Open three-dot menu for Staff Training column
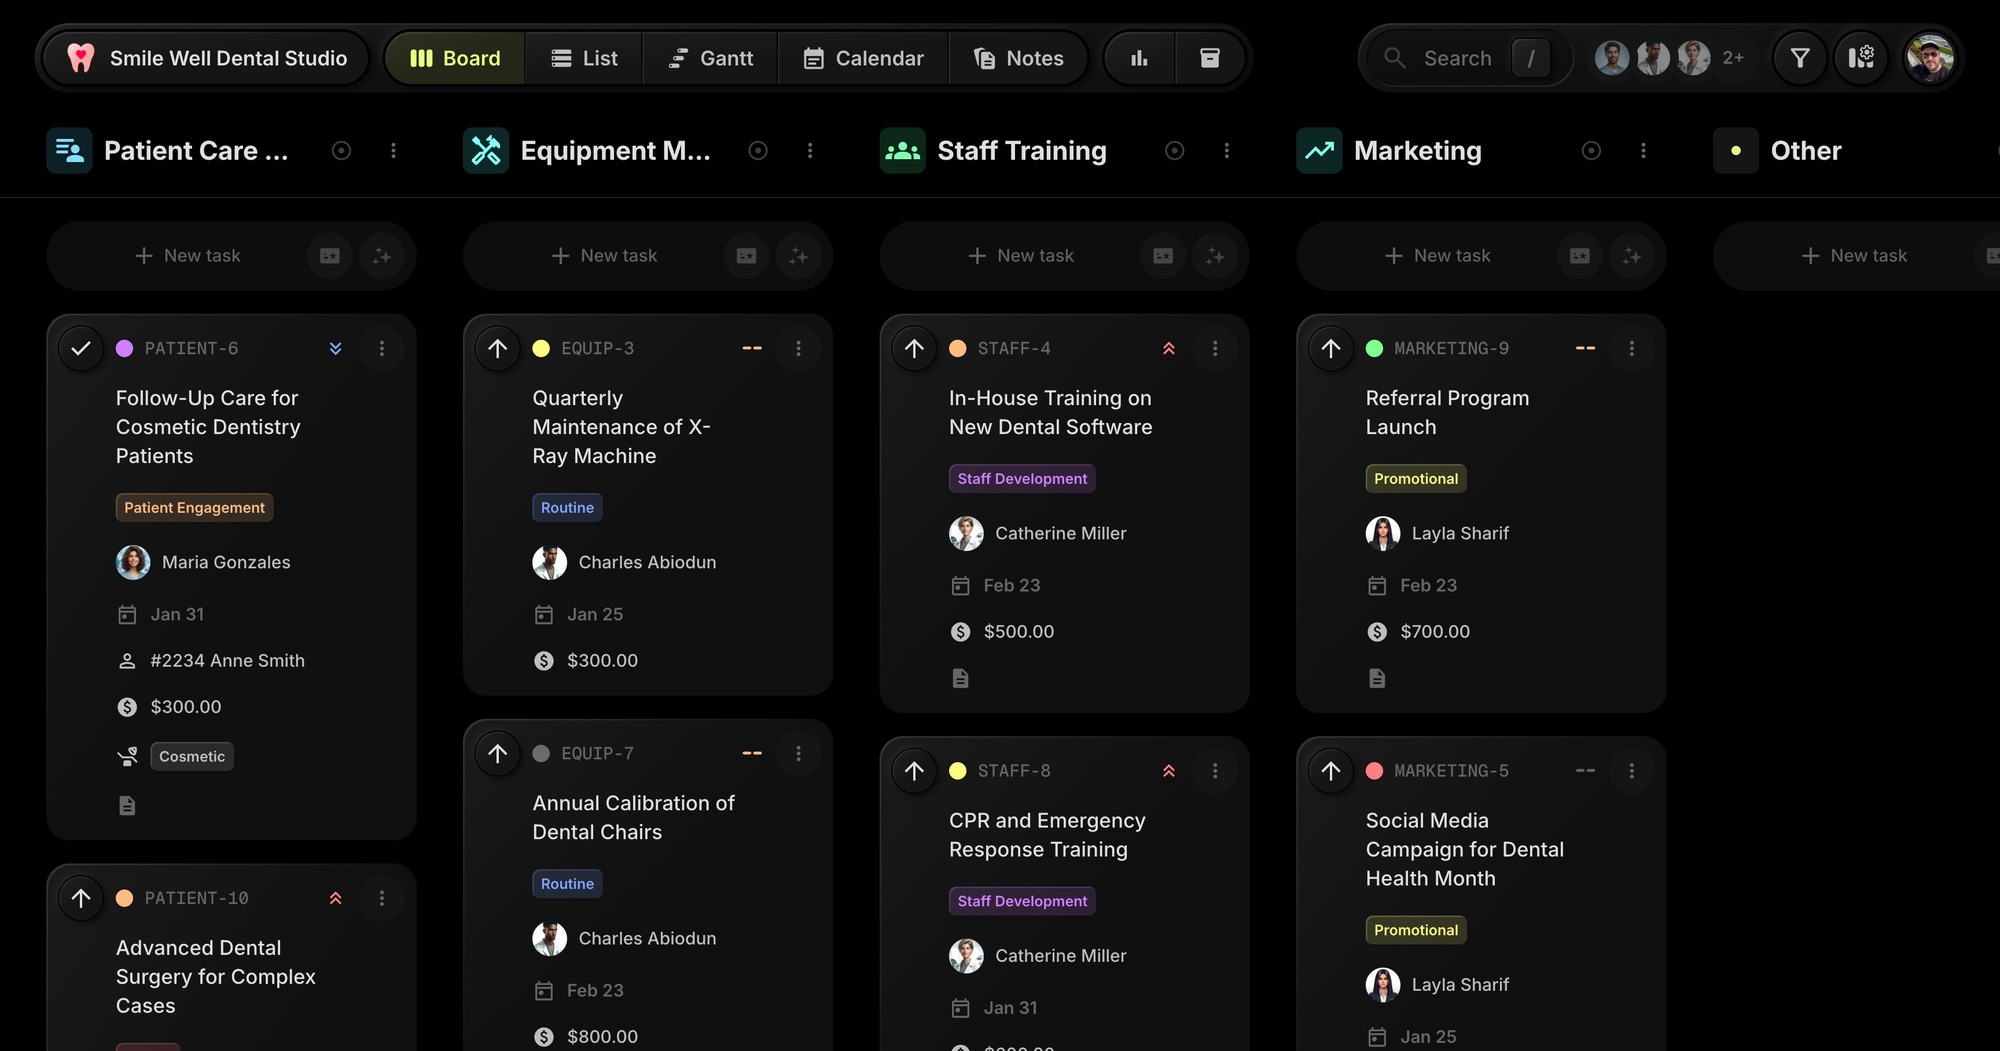This screenshot has height=1051, width=2000. 1227,151
